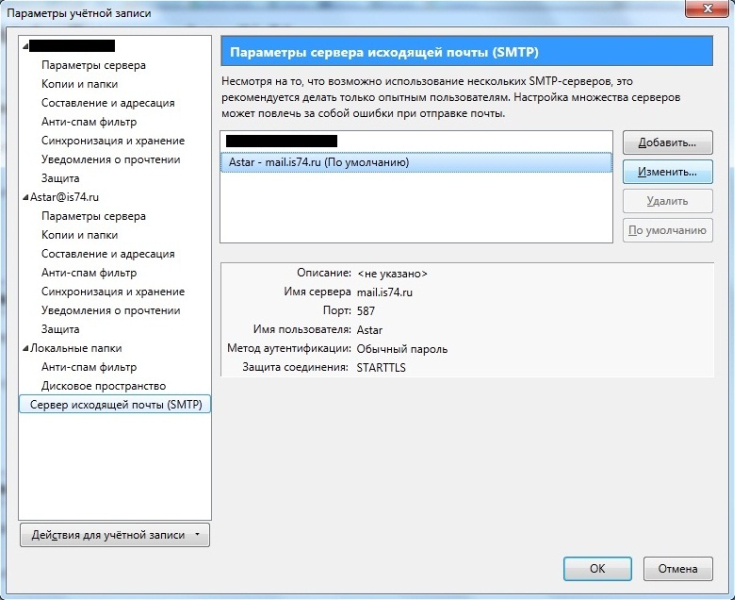Open Параметры сервера under Astar@is74.ru
The height and width of the screenshot is (600, 735).
pos(93,216)
